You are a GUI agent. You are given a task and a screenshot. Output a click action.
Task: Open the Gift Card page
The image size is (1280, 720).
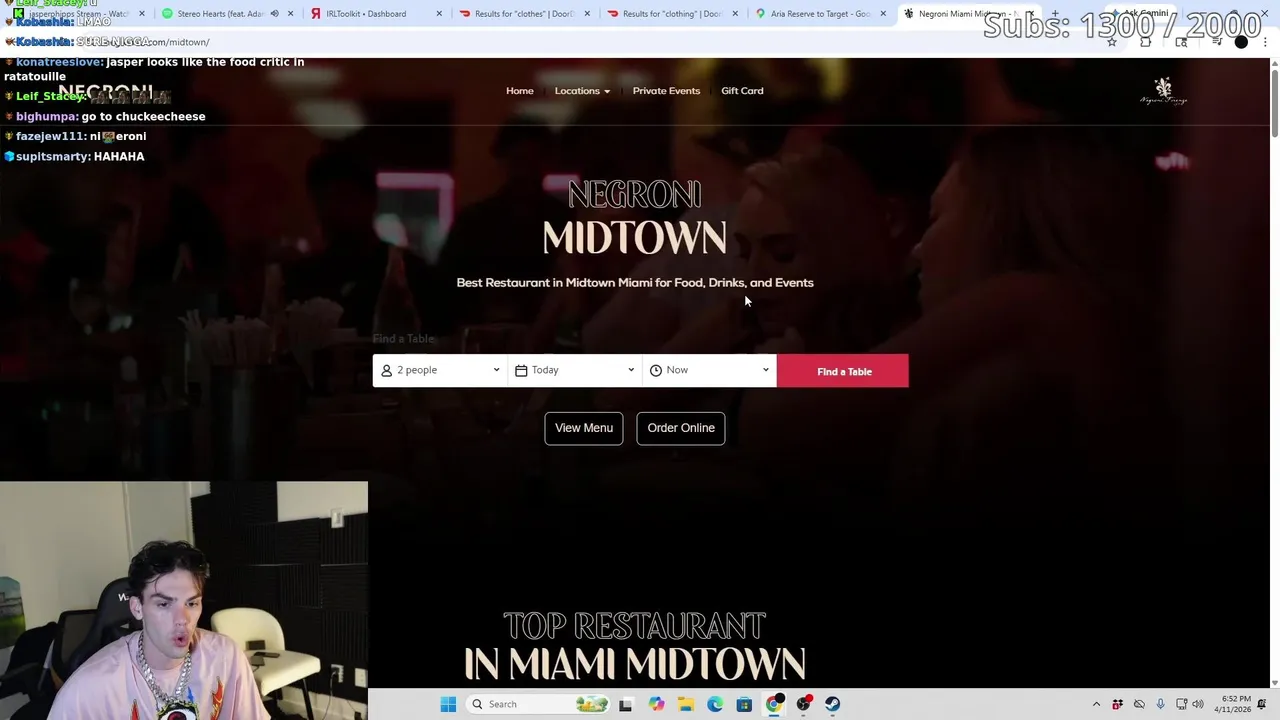[742, 91]
